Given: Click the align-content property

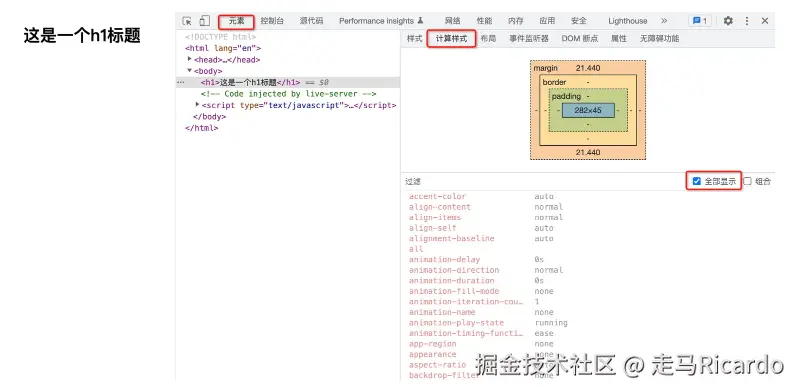Looking at the screenshot, I should [x=440, y=207].
